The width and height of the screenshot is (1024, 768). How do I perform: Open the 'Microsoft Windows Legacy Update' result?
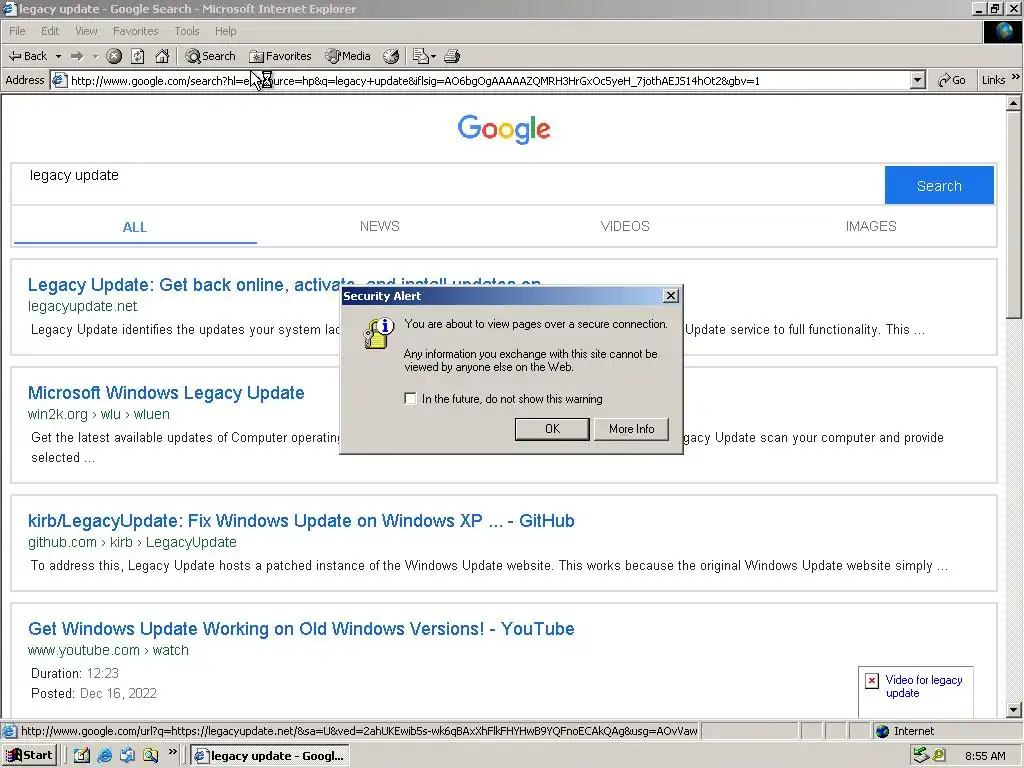point(166,392)
